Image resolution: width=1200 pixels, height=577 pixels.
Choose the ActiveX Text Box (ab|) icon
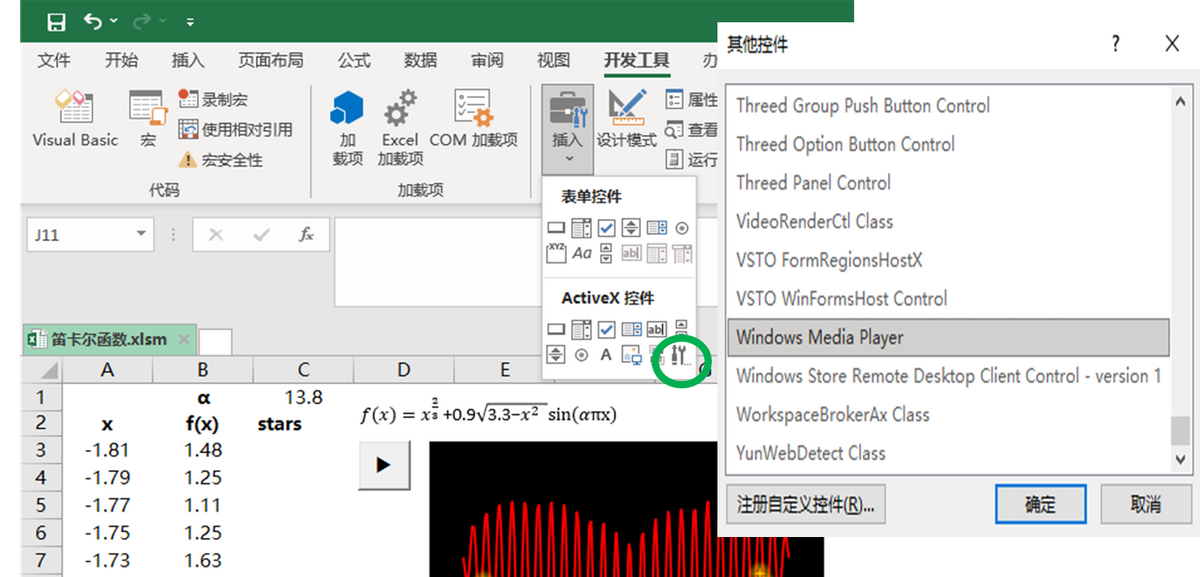[x=656, y=329]
